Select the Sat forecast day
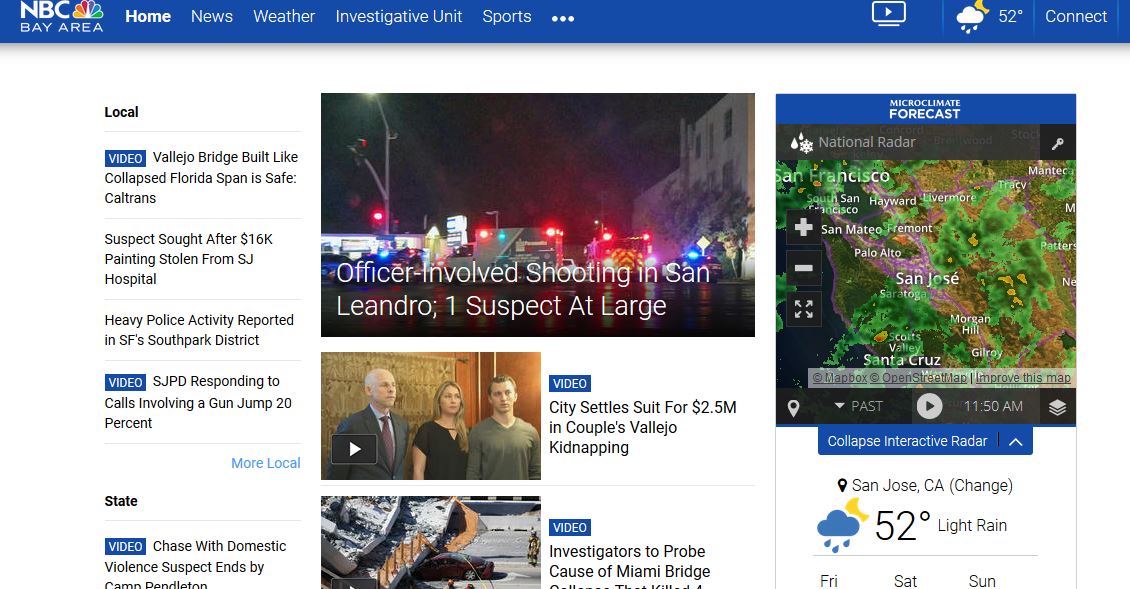Screen dimensions: 1130x589 click(x=905, y=581)
